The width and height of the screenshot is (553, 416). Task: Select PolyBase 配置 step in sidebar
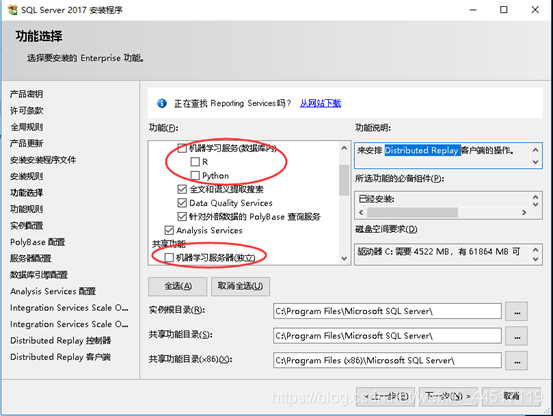(37, 242)
